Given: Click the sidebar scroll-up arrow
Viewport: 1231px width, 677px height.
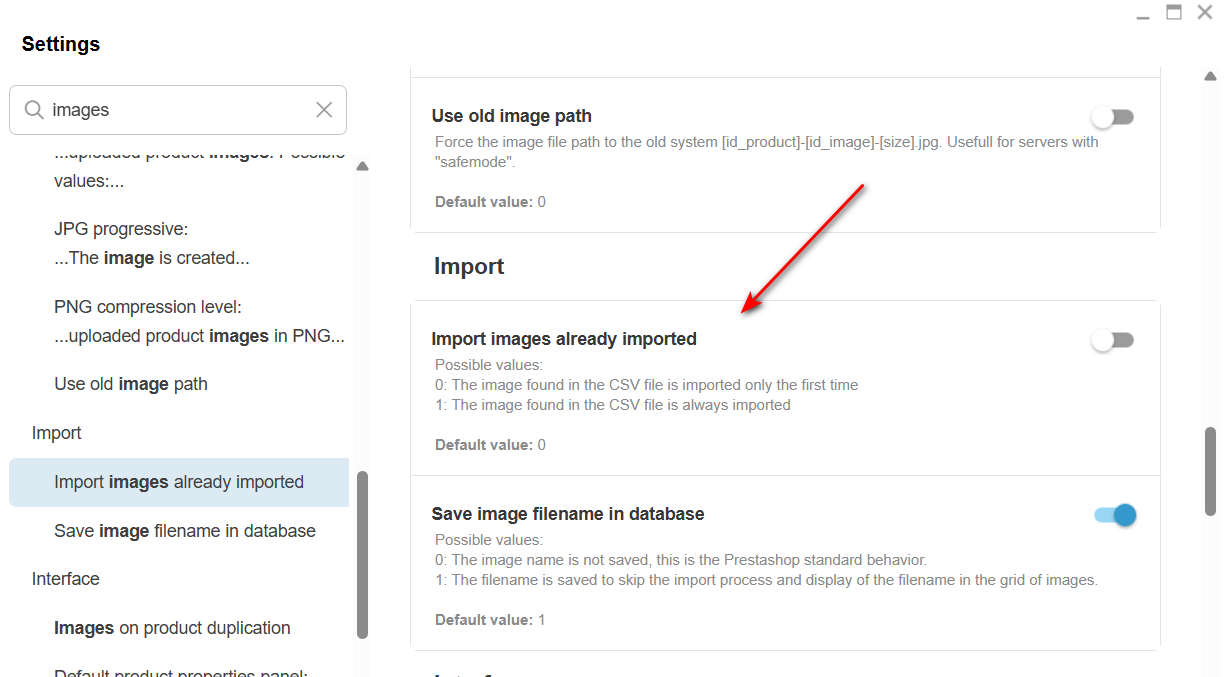Looking at the screenshot, I should 363,166.
